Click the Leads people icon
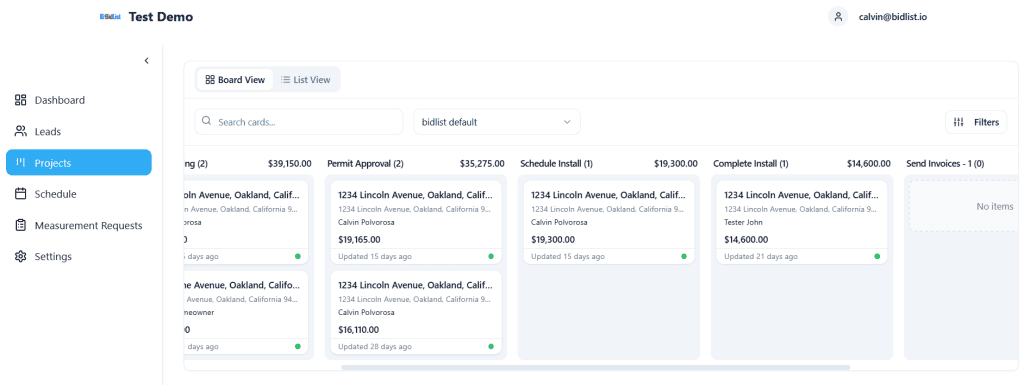 pyautogui.click(x=20, y=131)
